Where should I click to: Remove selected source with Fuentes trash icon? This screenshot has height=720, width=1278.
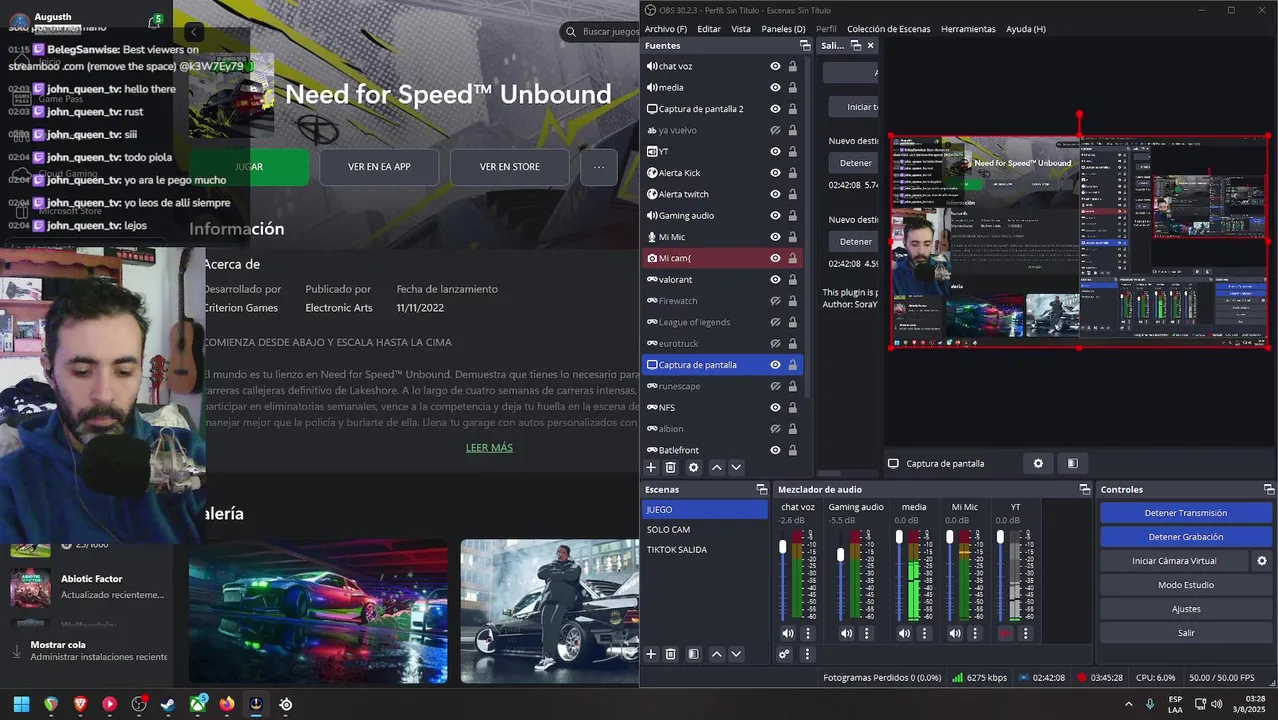[671, 467]
